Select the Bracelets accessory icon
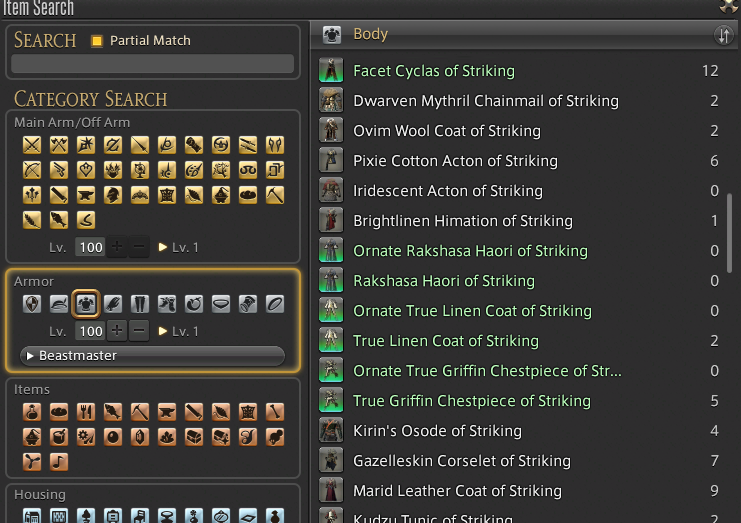741x523 pixels. [248, 304]
